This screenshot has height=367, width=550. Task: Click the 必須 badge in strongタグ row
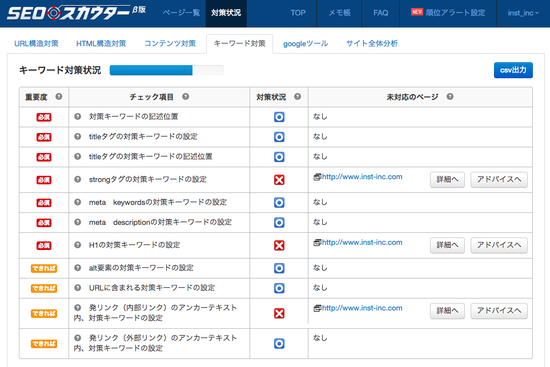coord(44,180)
